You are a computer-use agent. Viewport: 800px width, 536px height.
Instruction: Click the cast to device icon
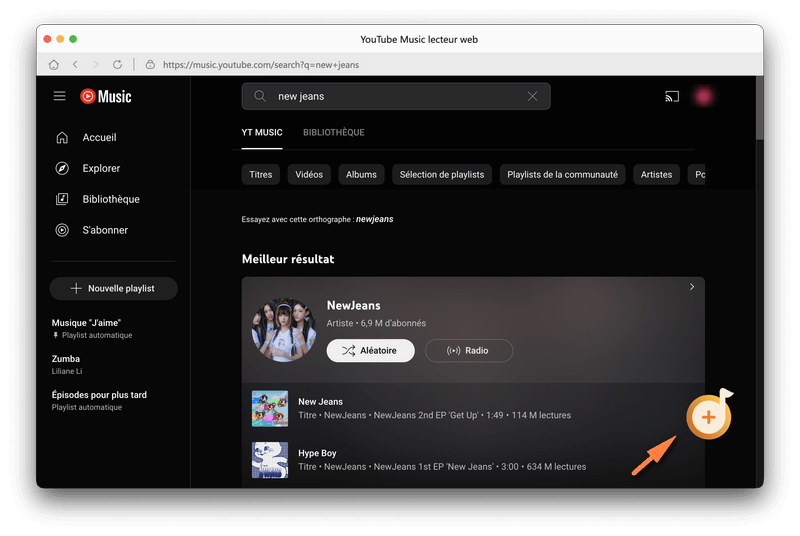pos(671,96)
